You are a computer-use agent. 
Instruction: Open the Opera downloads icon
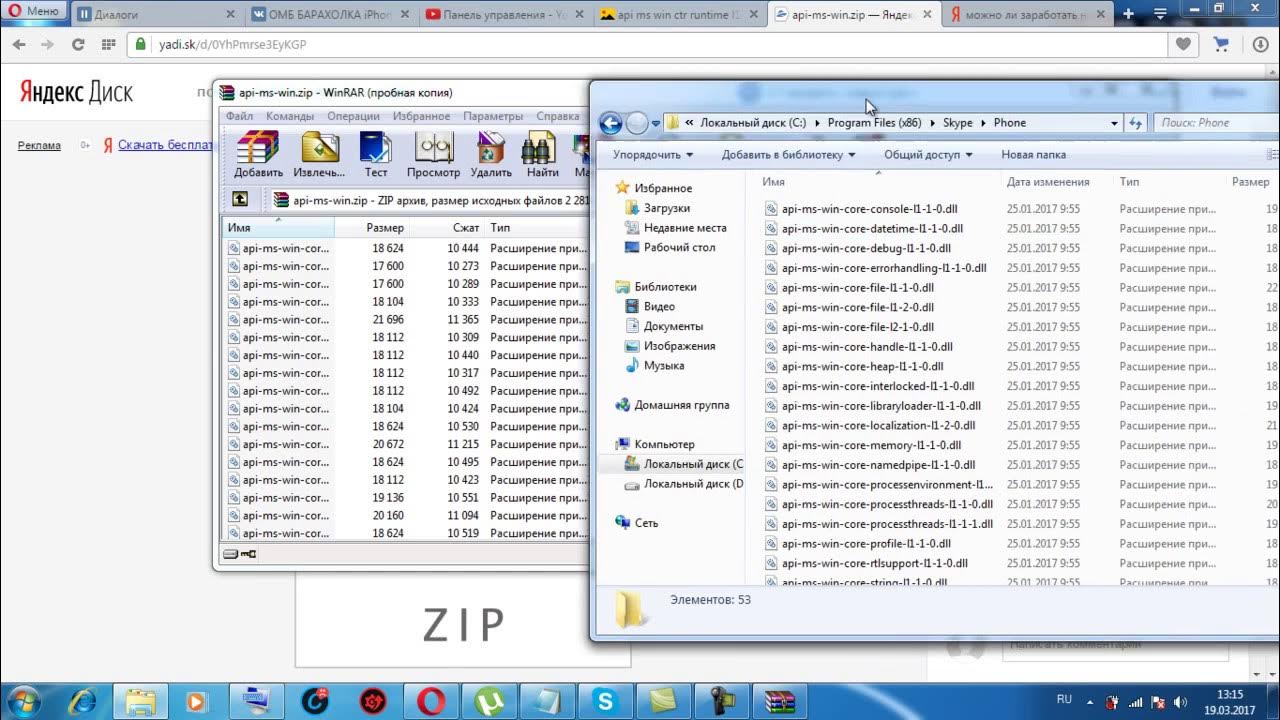[x=1260, y=45]
